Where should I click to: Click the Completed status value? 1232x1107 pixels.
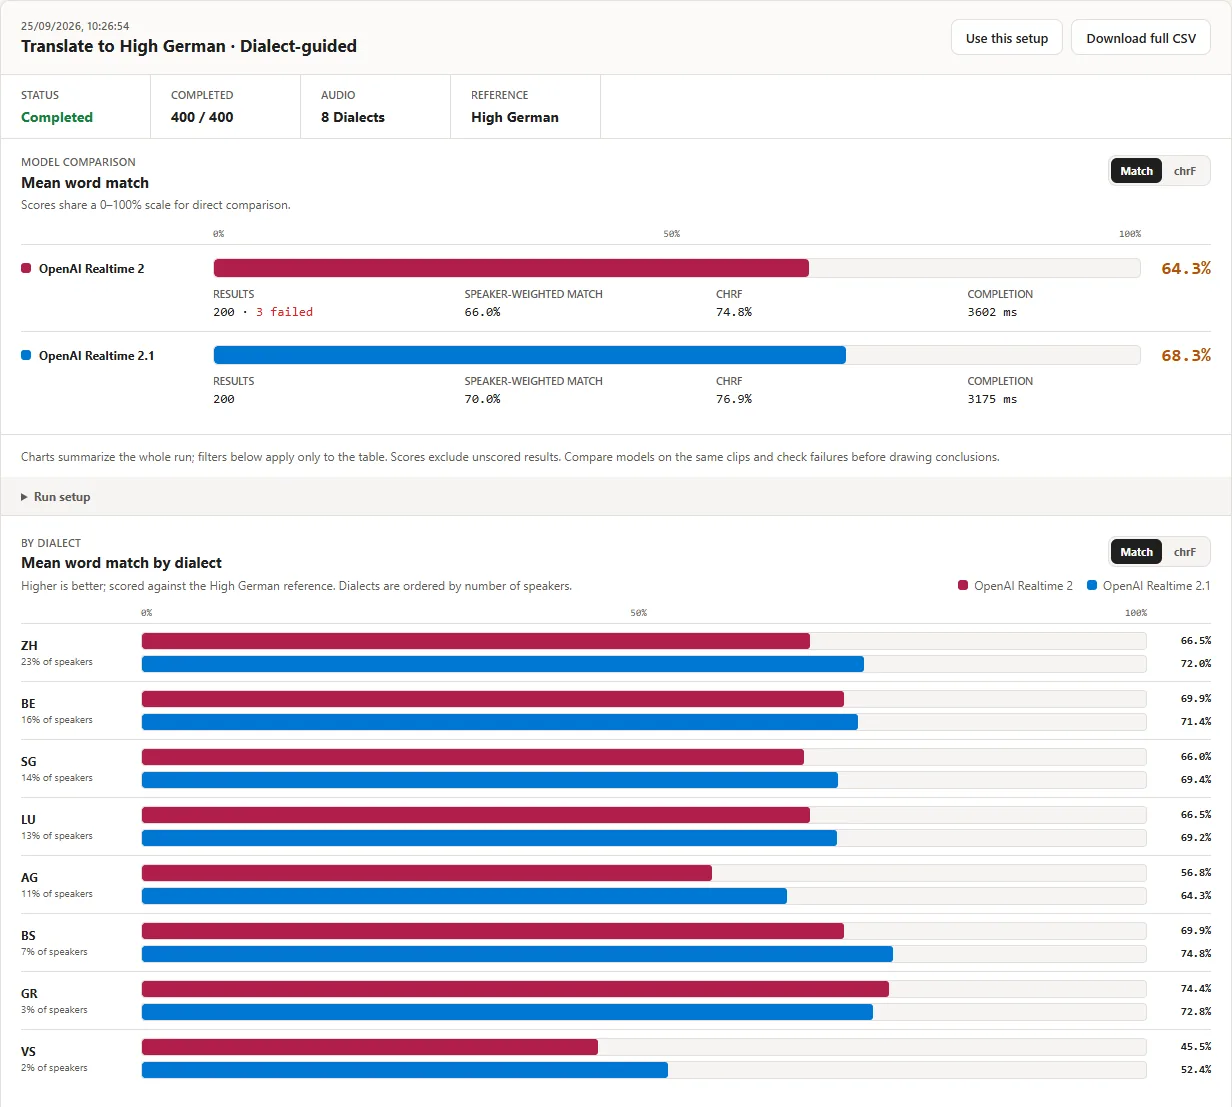[57, 117]
